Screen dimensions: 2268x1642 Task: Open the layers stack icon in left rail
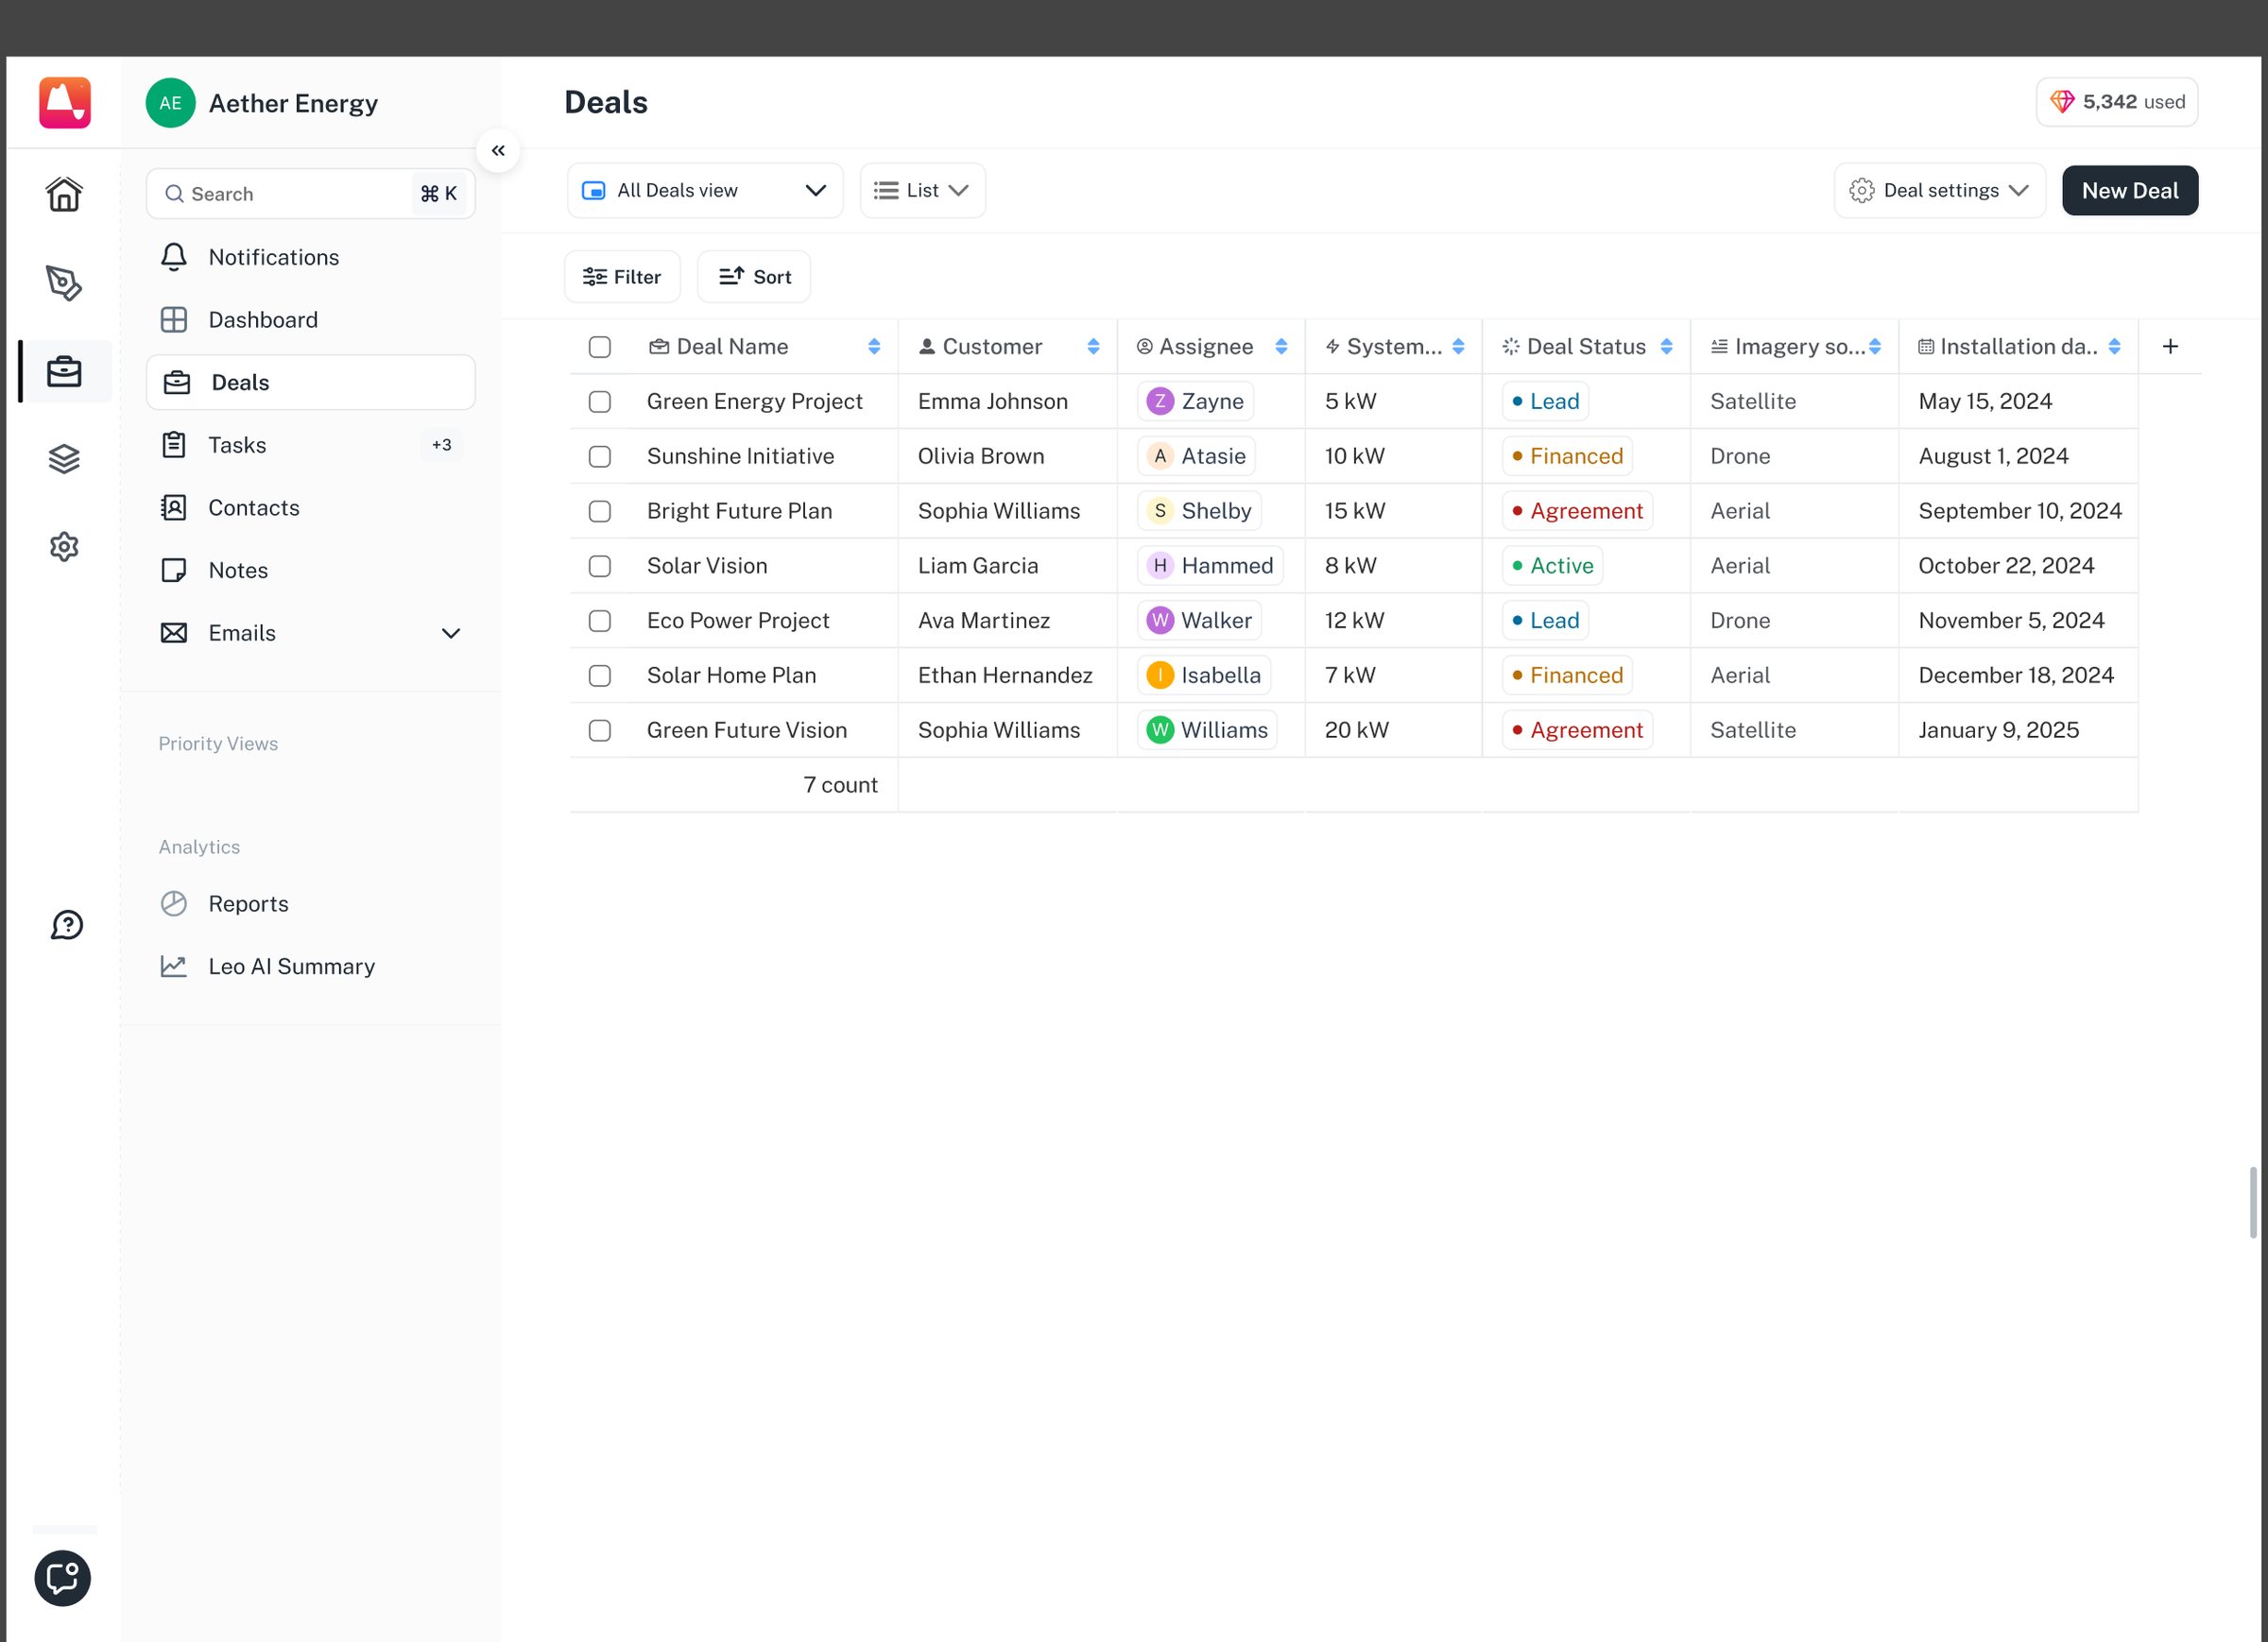[x=64, y=459]
